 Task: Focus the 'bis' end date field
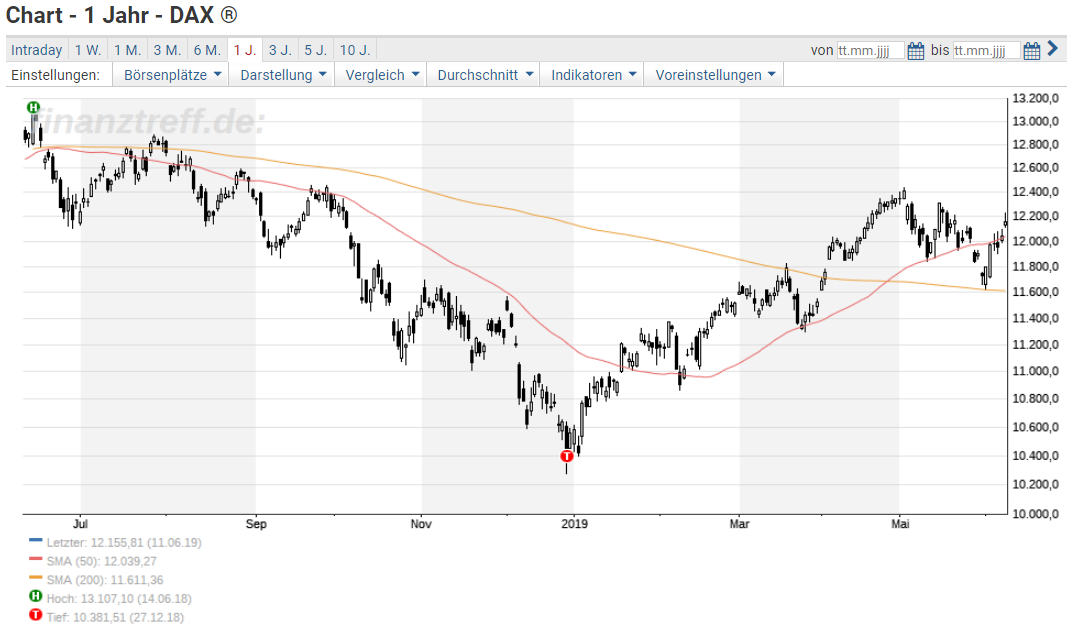986,50
